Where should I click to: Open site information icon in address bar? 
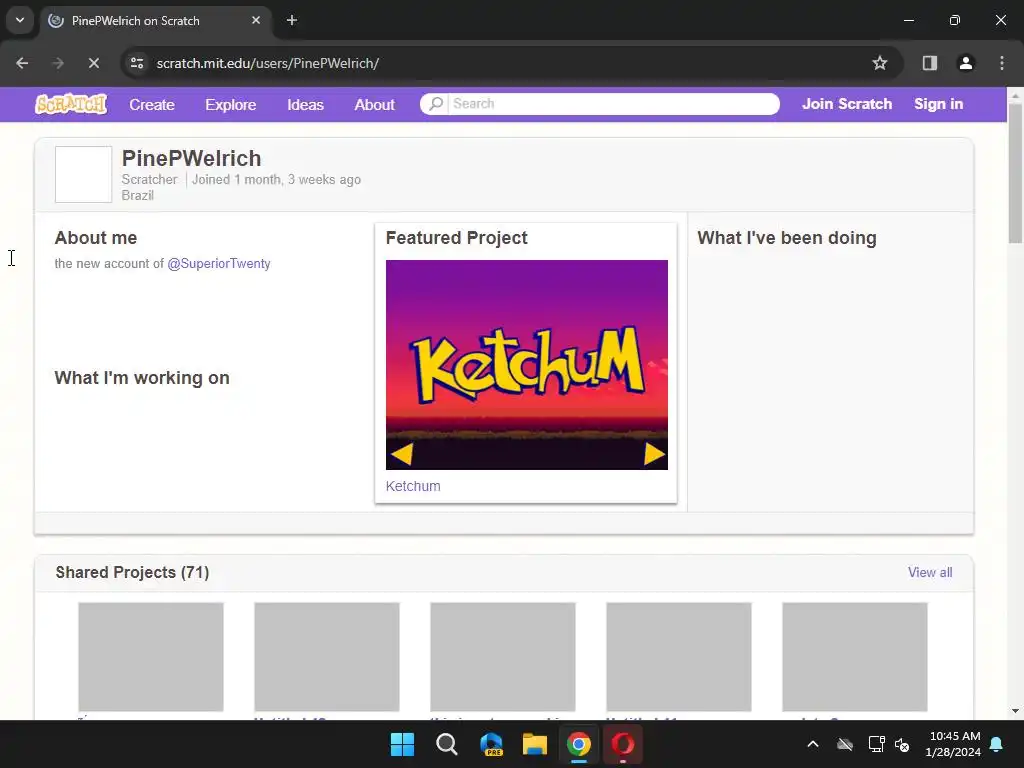point(137,63)
